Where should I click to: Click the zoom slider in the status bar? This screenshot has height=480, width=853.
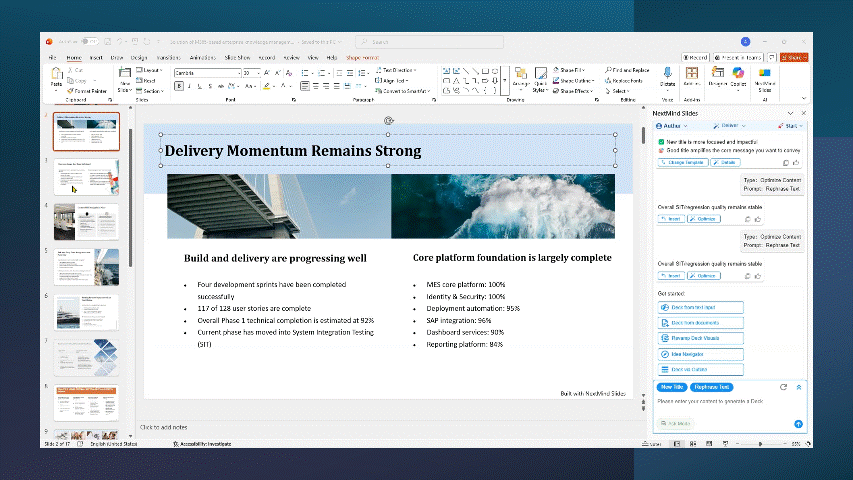(761, 444)
